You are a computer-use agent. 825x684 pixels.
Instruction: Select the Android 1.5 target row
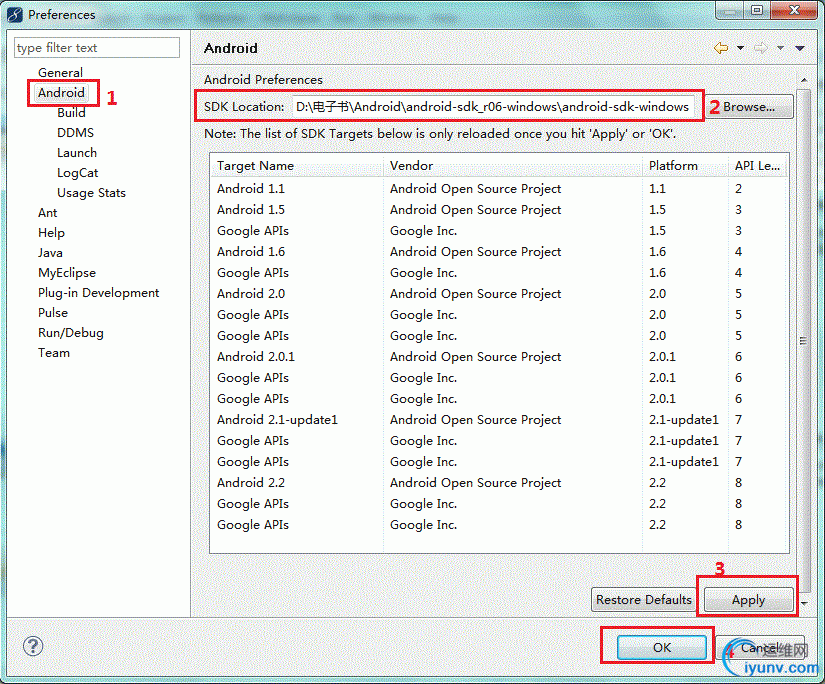click(x=499, y=209)
